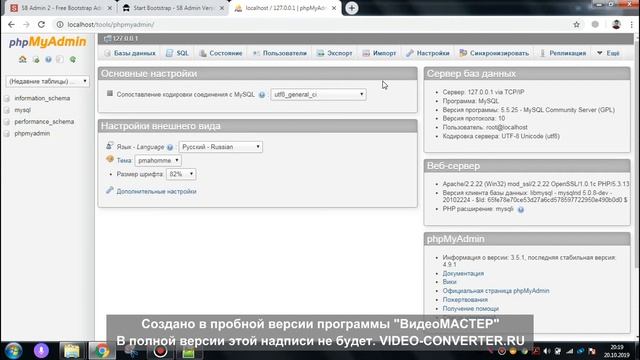This screenshot has height=360, width=640.
Task: Click the Chrome icon in taskbar
Action: click(102, 351)
